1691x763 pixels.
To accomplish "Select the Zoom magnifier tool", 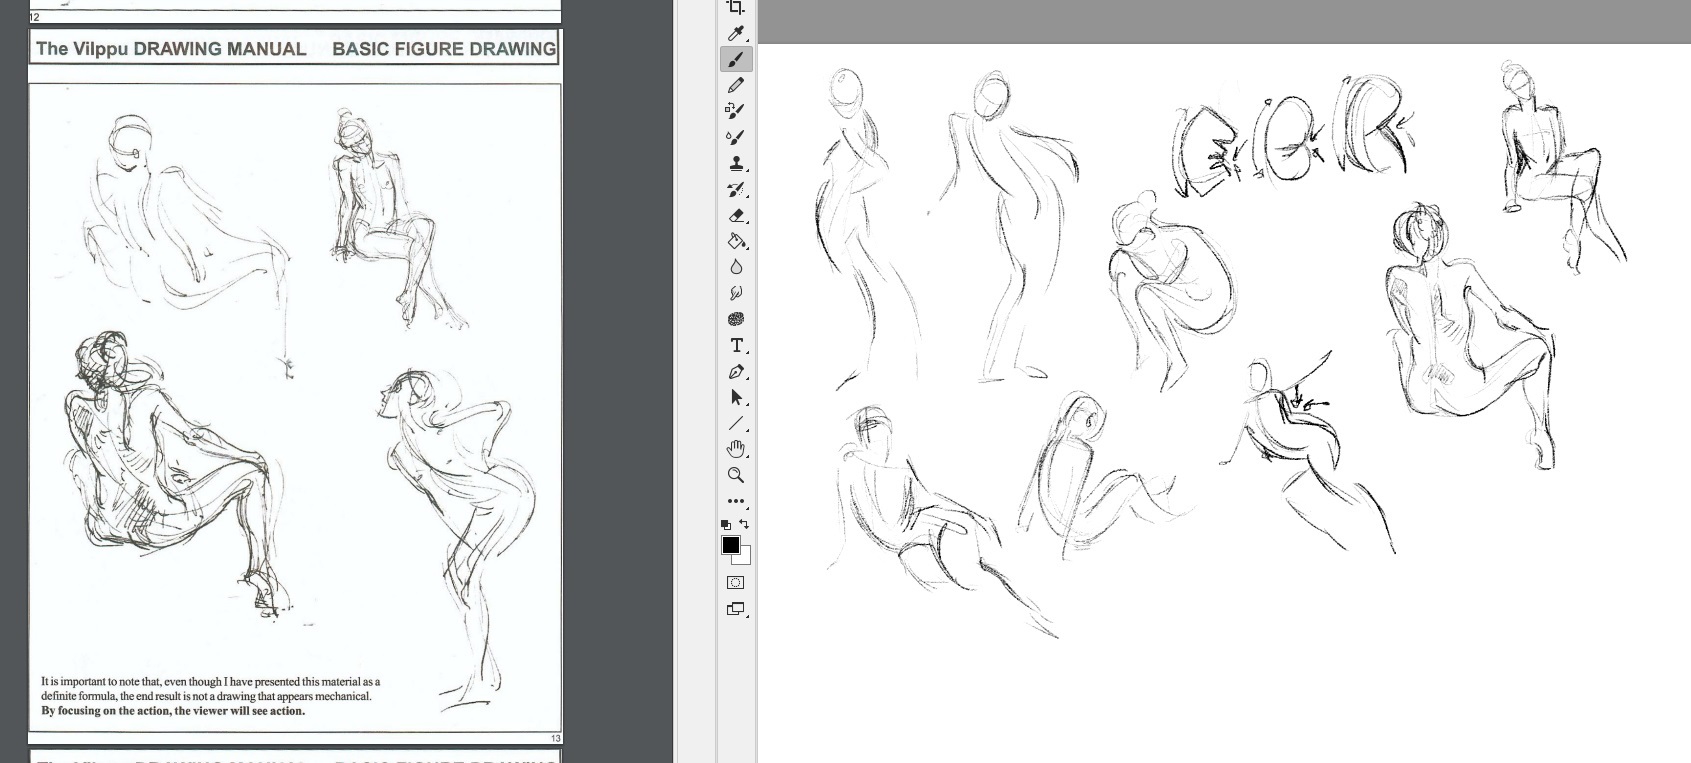I will pos(735,475).
